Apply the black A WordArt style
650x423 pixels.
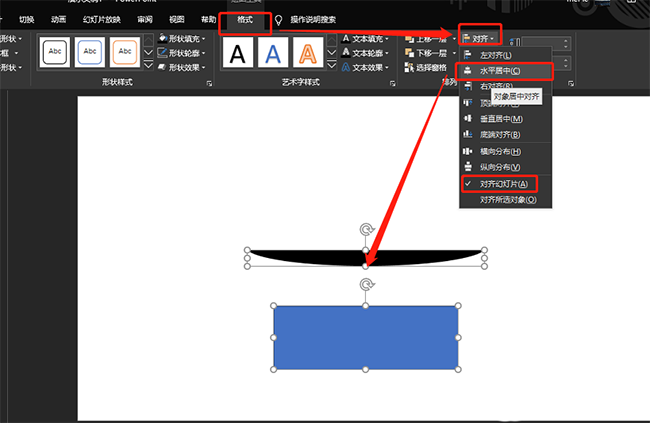point(238,52)
